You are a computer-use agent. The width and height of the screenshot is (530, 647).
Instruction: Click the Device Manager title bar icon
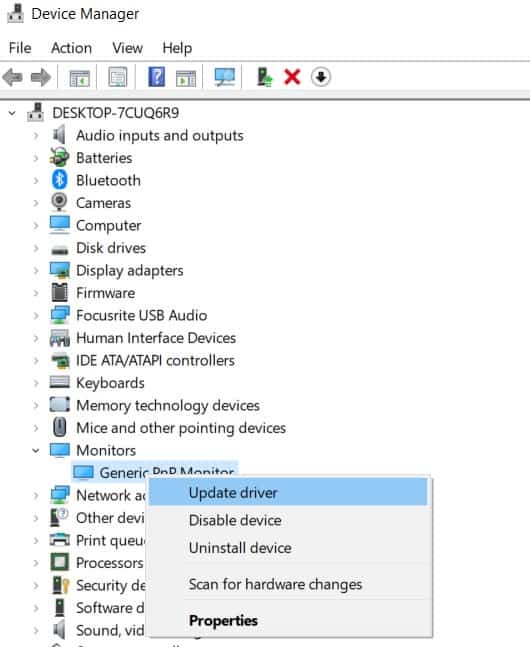click(x=15, y=14)
